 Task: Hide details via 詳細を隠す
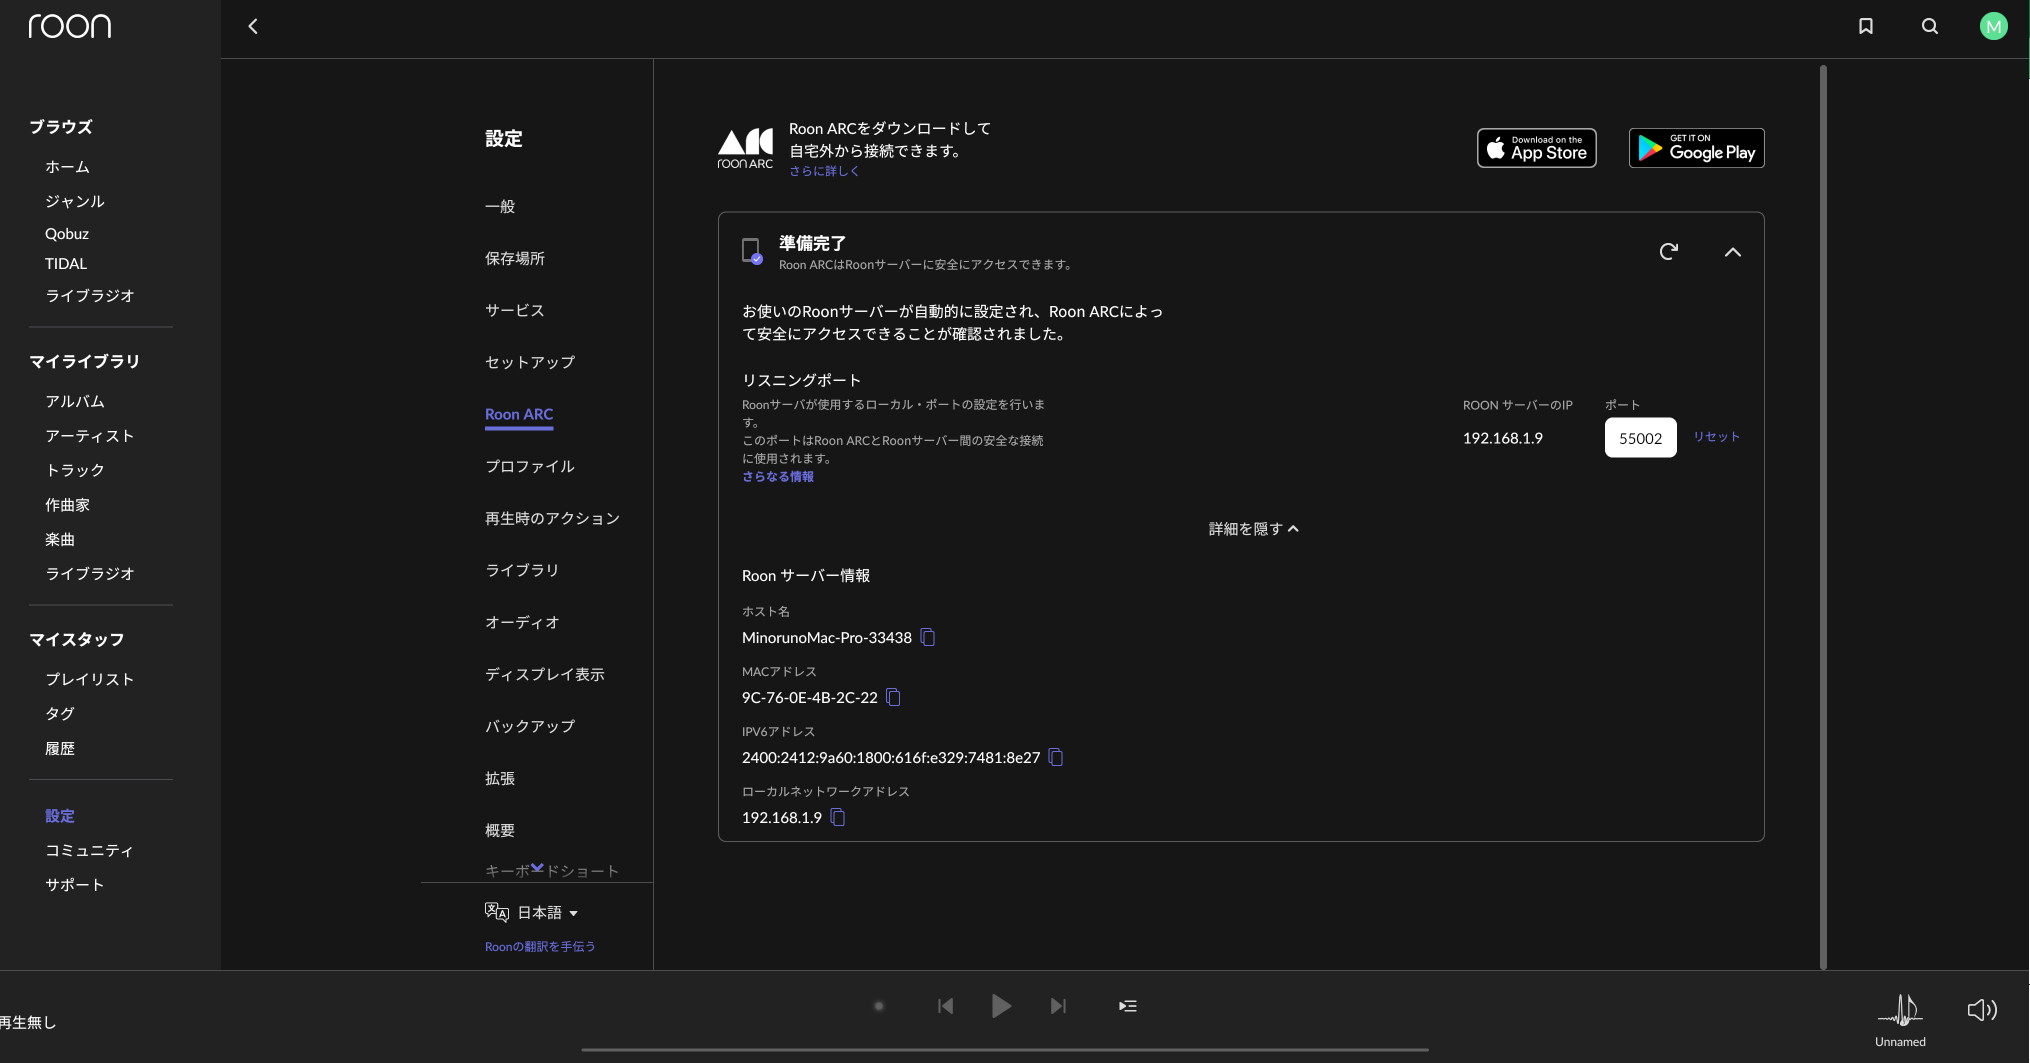pyautogui.click(x=1253, y=529)
